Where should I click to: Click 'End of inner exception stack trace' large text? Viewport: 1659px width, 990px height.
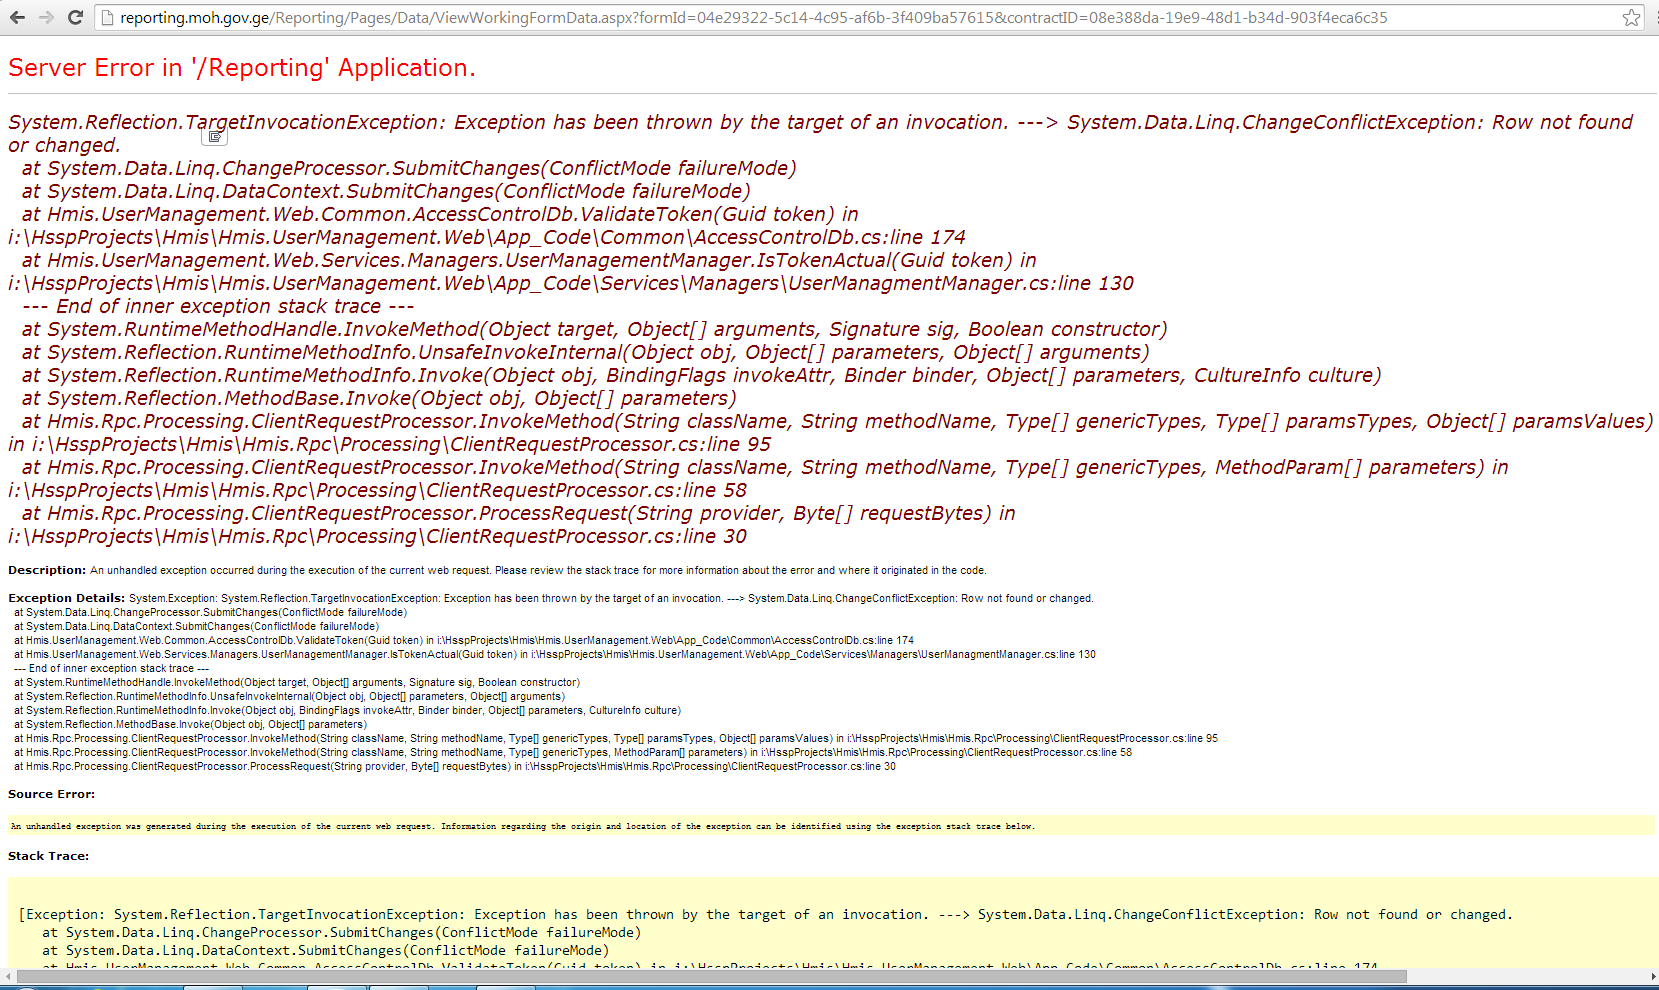(218, 307)
